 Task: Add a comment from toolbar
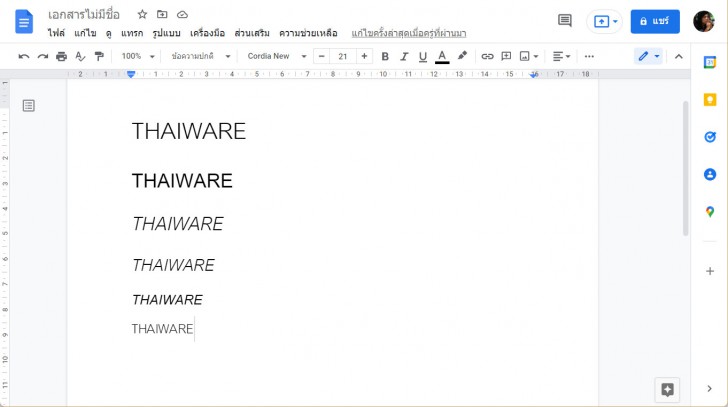(x=506, y=57)
